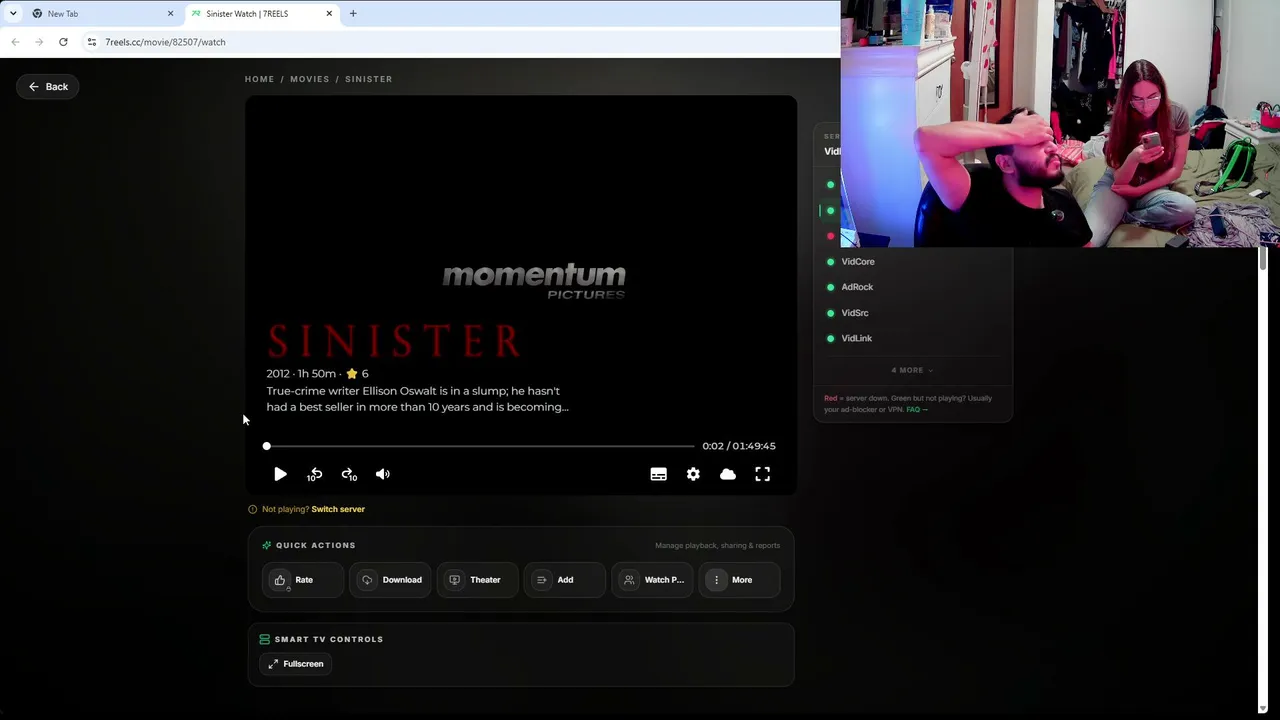The image size is (1280, 720).
Task: View site information icon in address bar
Action: coord(92,42)
